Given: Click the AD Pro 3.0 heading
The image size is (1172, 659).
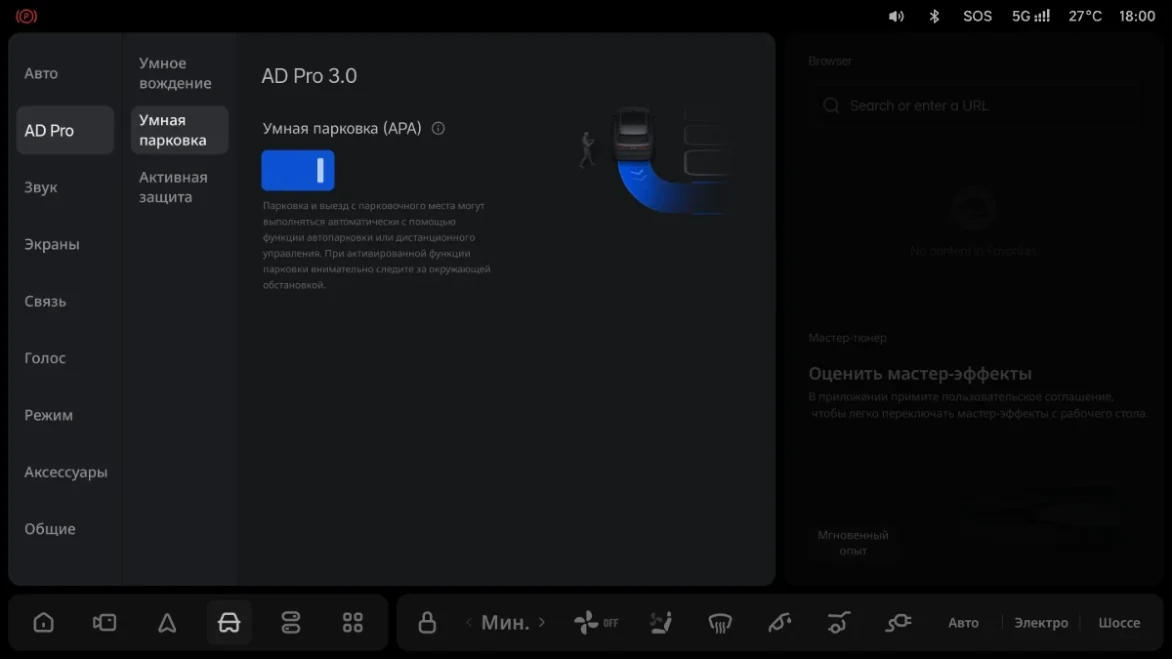Looking at the screenshot, I should tap(309, 75).
